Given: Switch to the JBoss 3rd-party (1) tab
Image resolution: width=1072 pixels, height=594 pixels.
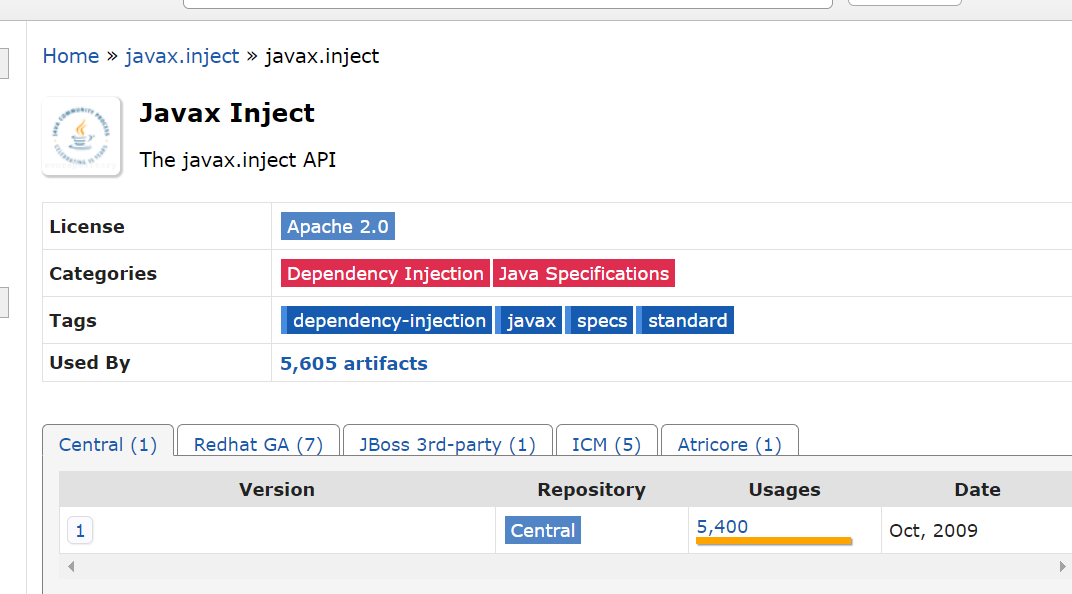Looking at the screenshot, I should click(448, 444).
